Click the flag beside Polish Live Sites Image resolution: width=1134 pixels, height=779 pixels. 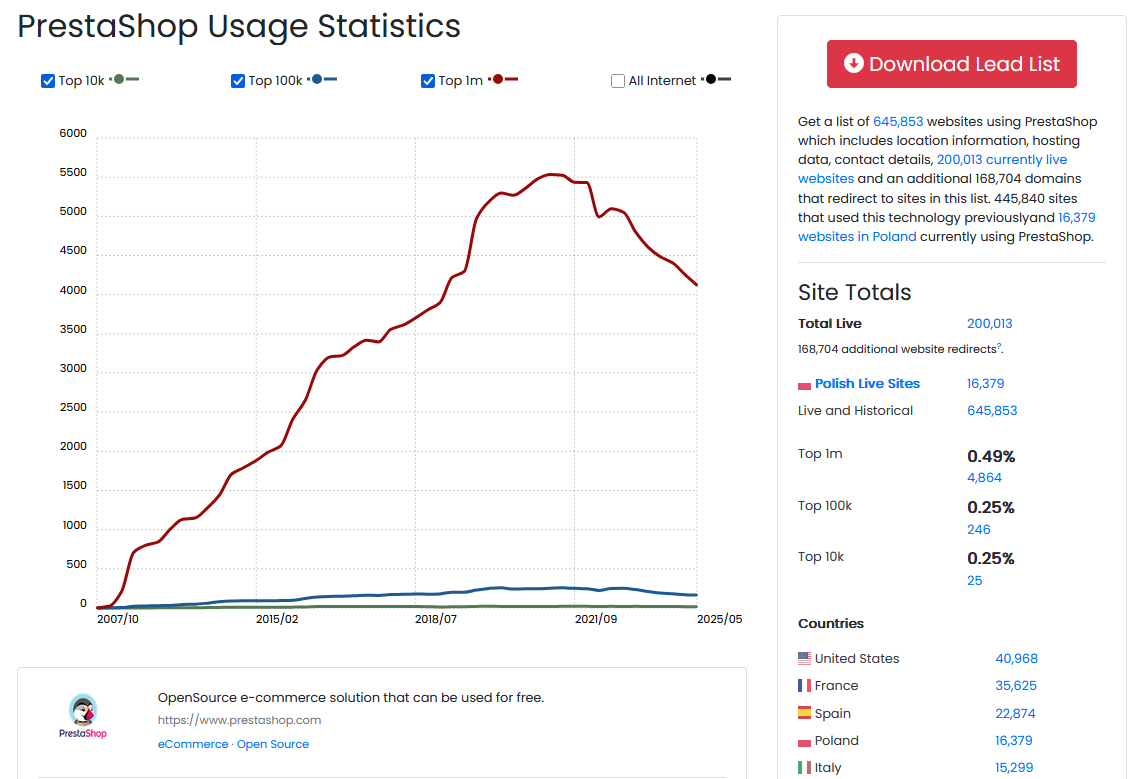tap(804, 385)
